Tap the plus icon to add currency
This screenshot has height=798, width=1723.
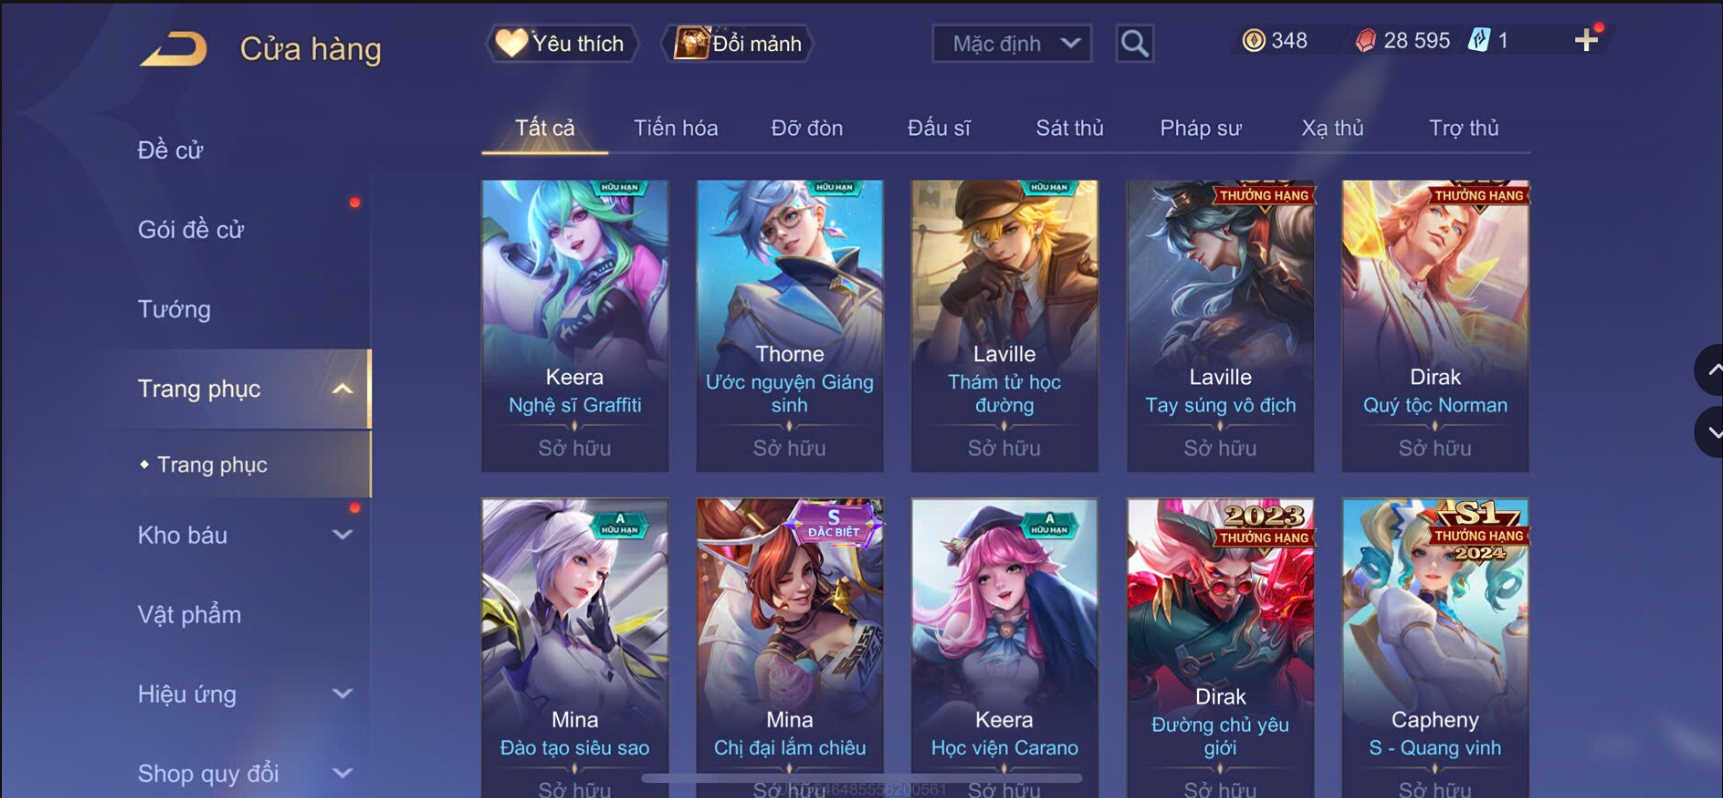tap(1586, 40)
